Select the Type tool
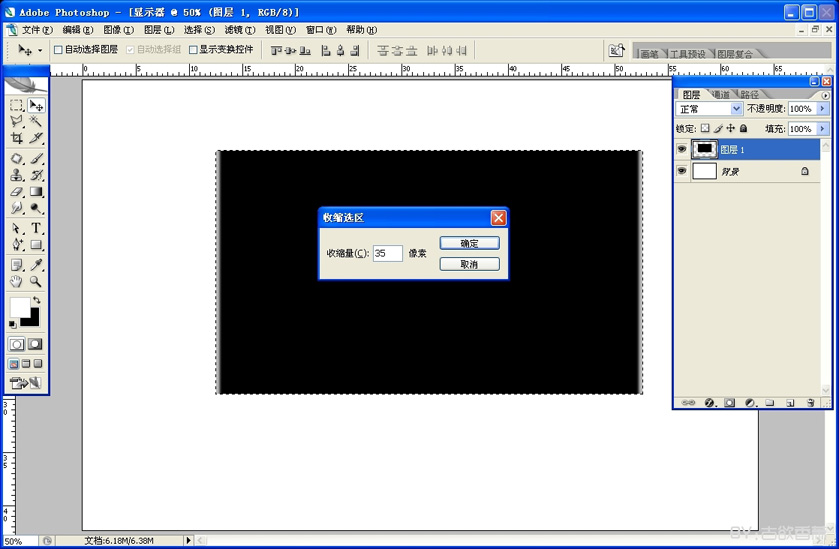Screen dimensions: 839x549 point(36,228)
